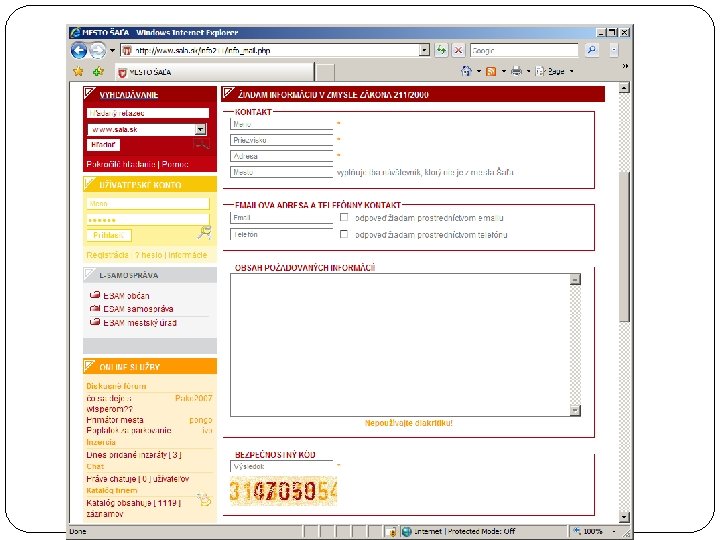Open the Registrácia link
This screenshot has height=540, width=720.
pyautogui.click(x=107, y=255)
